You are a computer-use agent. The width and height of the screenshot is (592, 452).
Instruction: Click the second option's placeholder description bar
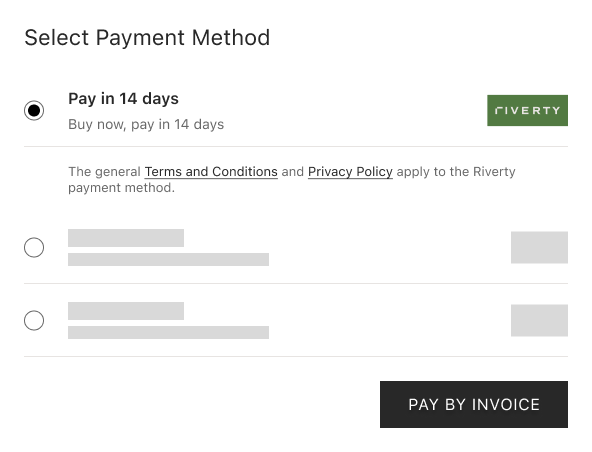coord(168,259)
